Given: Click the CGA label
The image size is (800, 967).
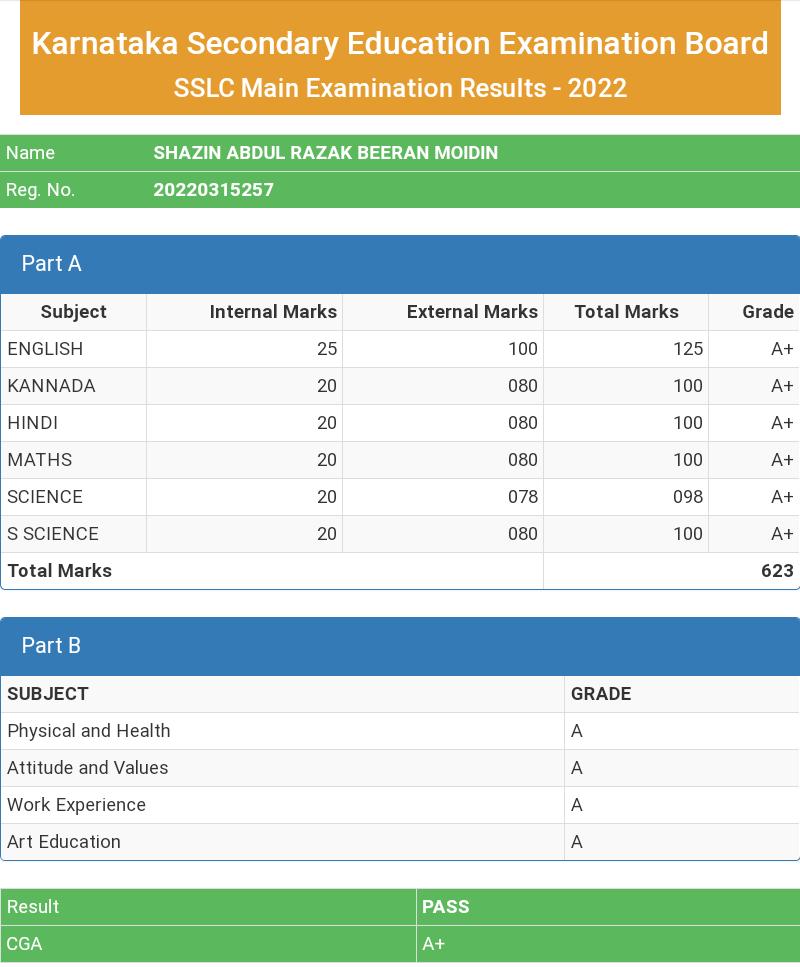Looking at the screenshot, I should [x=24, y=944].
